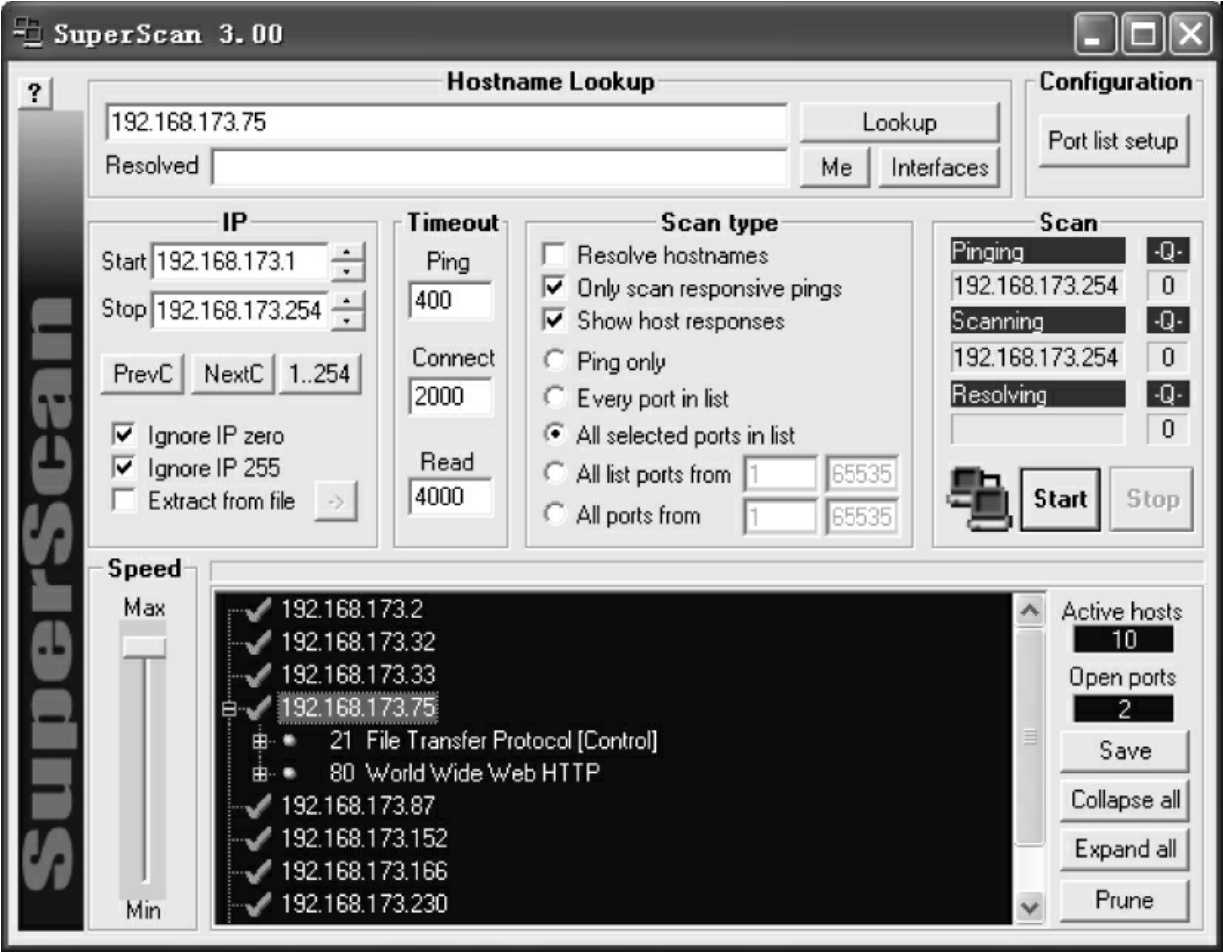Decrease Stop IP with down spinner
Viewport: 1223px width, 952px height.
[x=347, y=320]
